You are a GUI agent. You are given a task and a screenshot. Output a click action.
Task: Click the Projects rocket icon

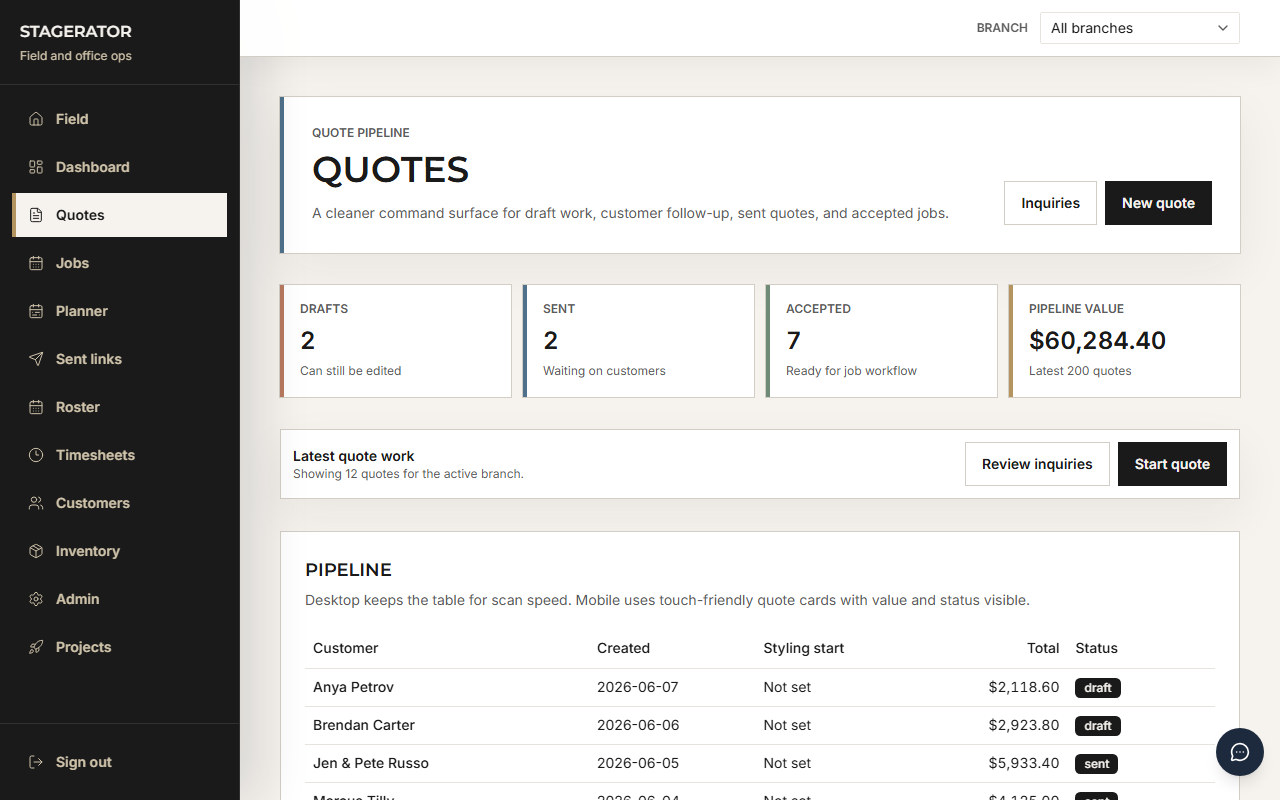point(36,647)
